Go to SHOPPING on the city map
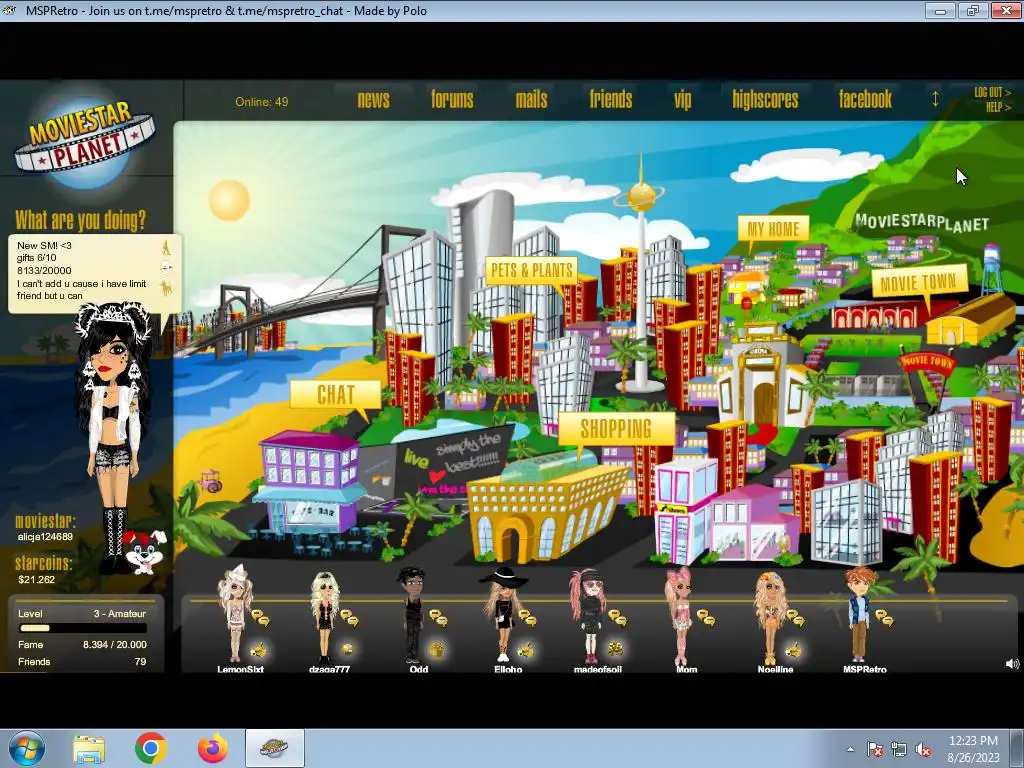This screenshot has width=1024, height=768. tap(616, 428)
